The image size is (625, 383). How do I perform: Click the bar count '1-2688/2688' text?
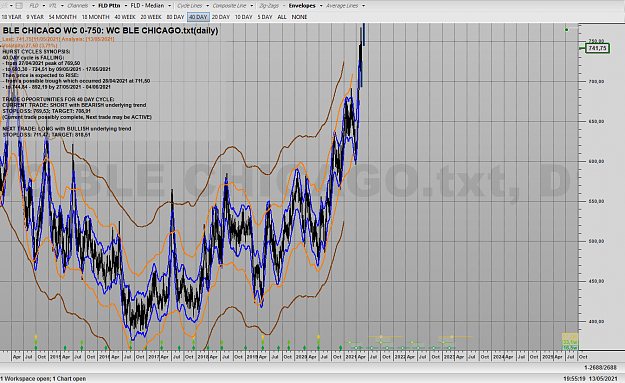coord(601,367)
